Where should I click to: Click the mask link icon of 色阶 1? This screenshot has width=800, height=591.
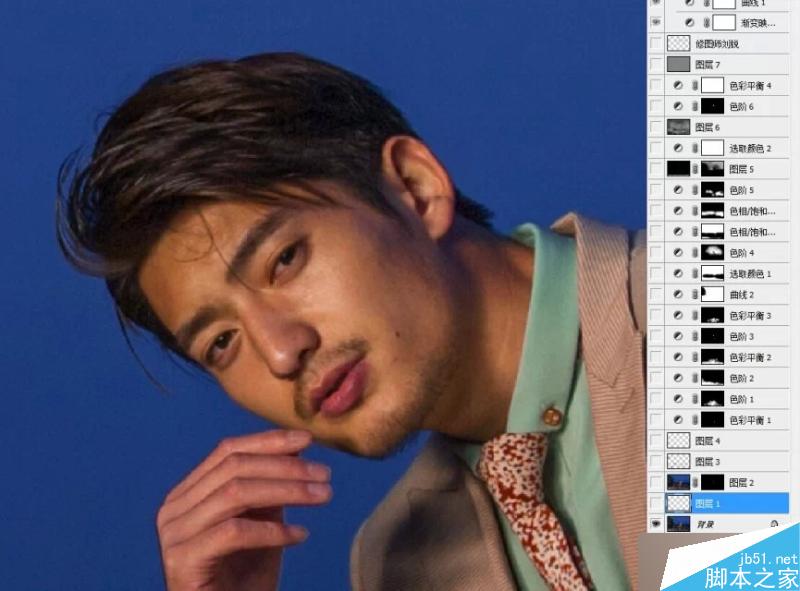point(695,399)
